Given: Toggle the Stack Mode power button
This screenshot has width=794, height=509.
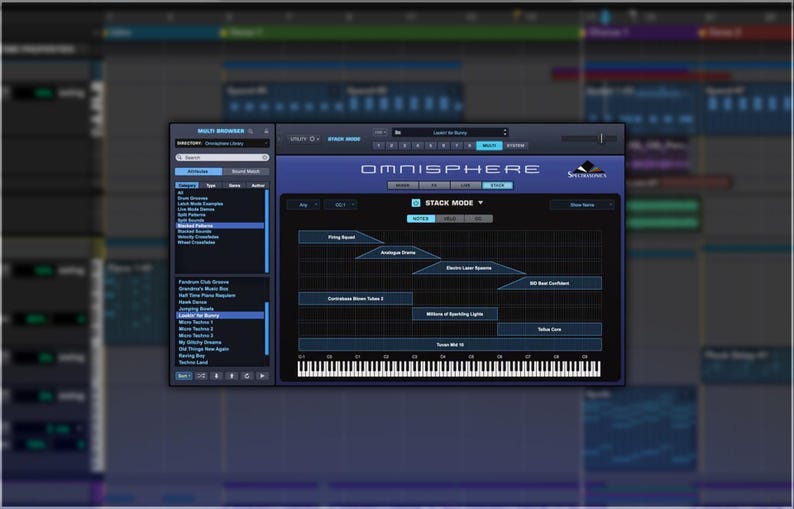Looking at the screenshot, I should pos(416,203).
